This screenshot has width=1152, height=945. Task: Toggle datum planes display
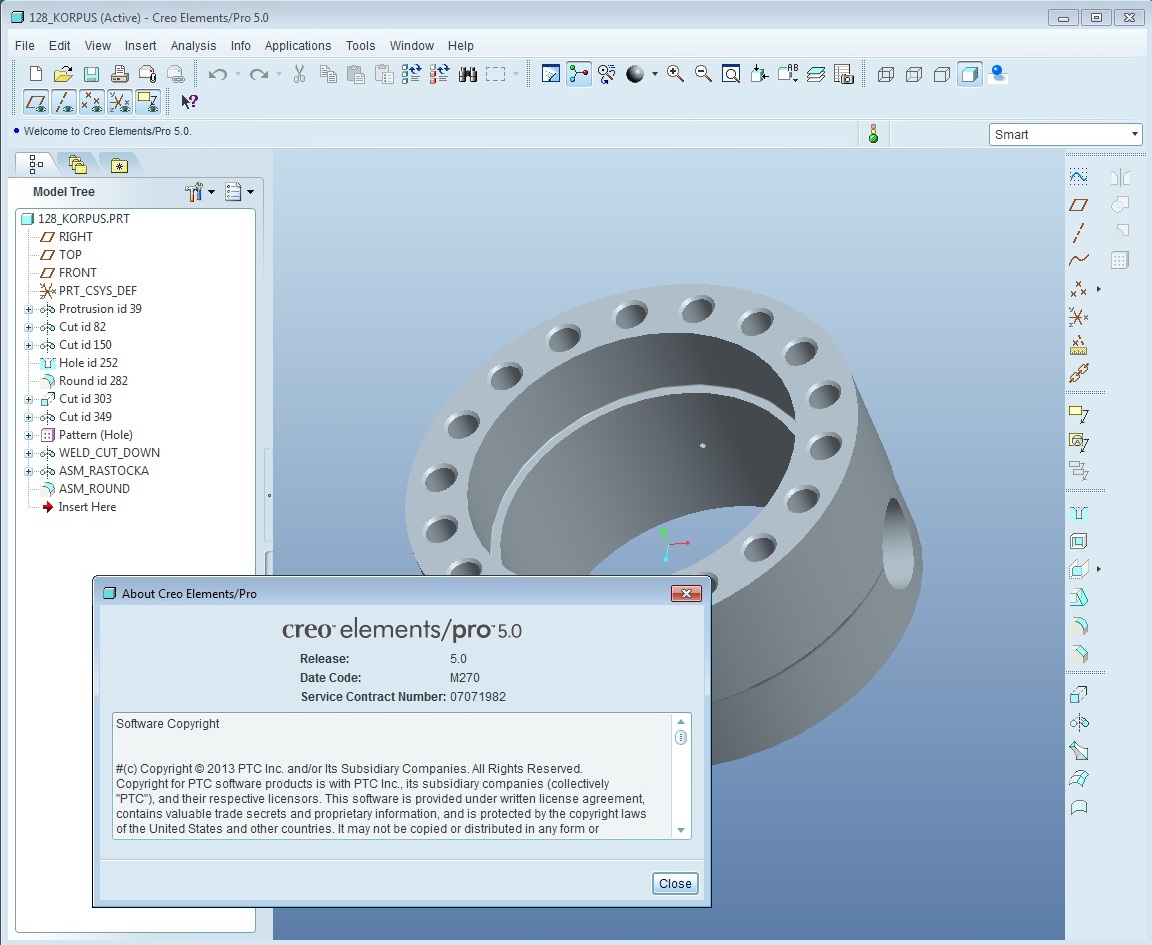[x=36, y=102]
